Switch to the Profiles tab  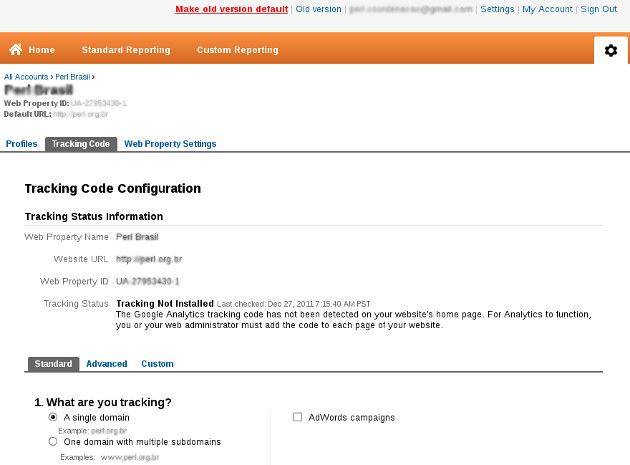point(21,144)
